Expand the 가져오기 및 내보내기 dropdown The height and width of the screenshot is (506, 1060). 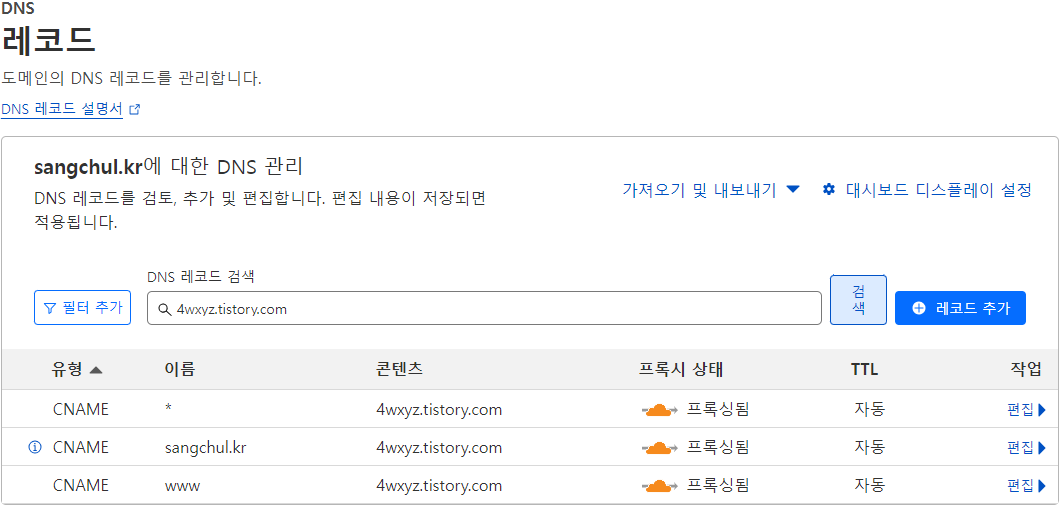tap(710, 190)
